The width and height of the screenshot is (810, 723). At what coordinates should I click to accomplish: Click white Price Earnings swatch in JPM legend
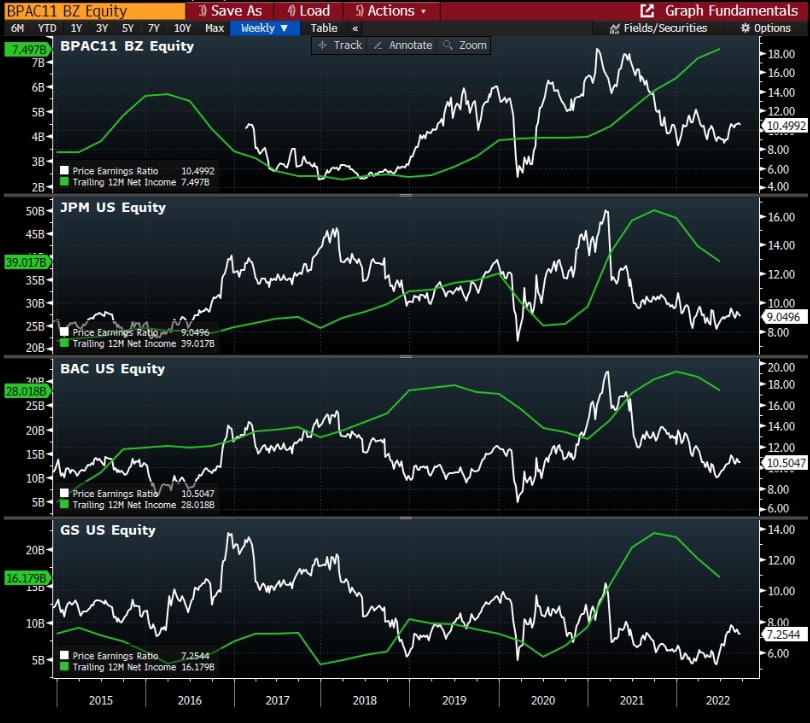(65, 332)
